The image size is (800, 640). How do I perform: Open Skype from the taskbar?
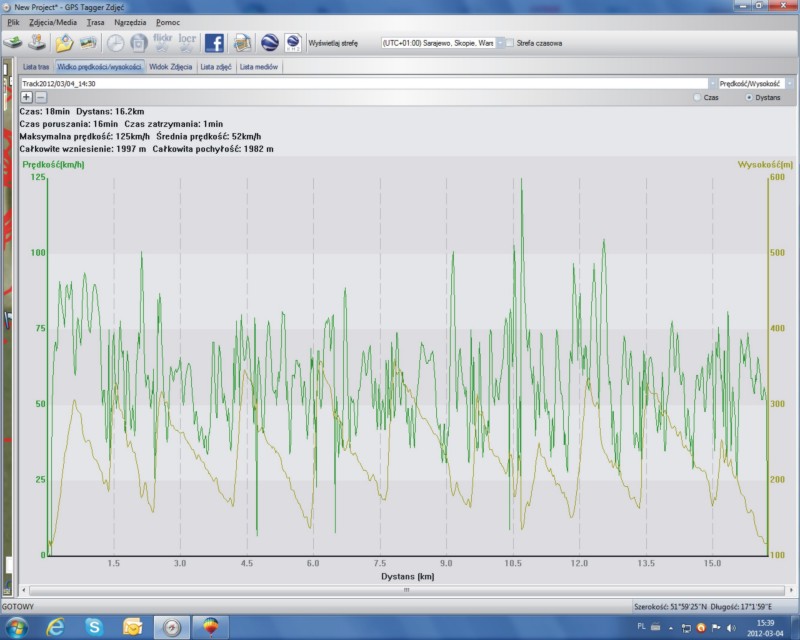coord(94,627)
